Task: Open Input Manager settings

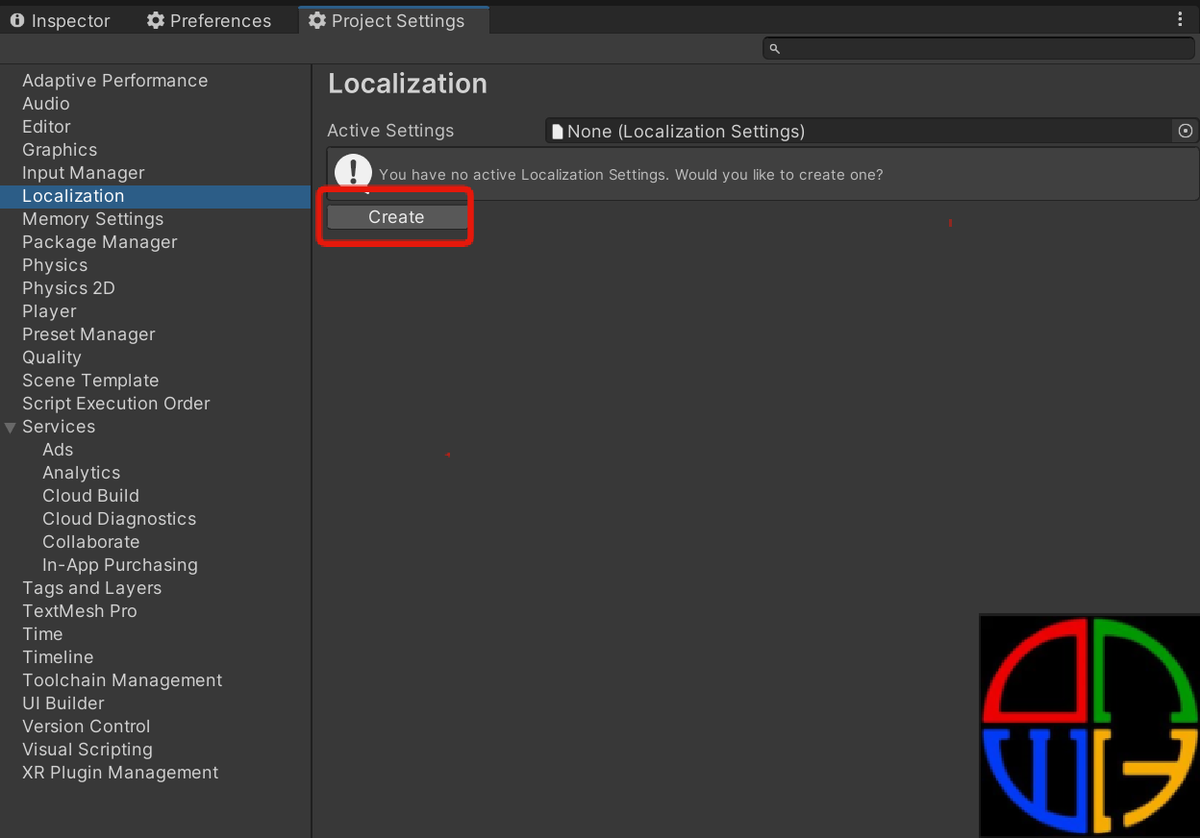Action: [x=84, y=173]
